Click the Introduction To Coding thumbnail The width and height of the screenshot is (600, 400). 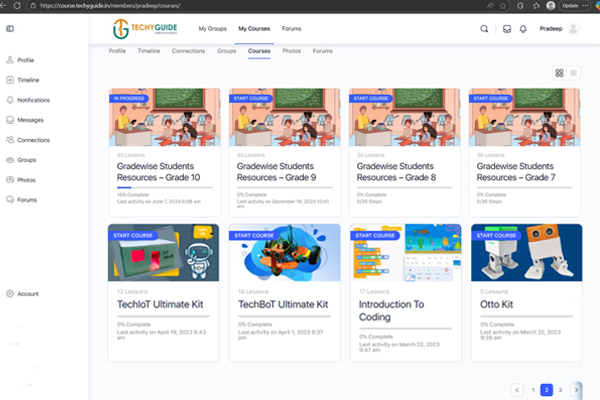(x=406, y=253)
